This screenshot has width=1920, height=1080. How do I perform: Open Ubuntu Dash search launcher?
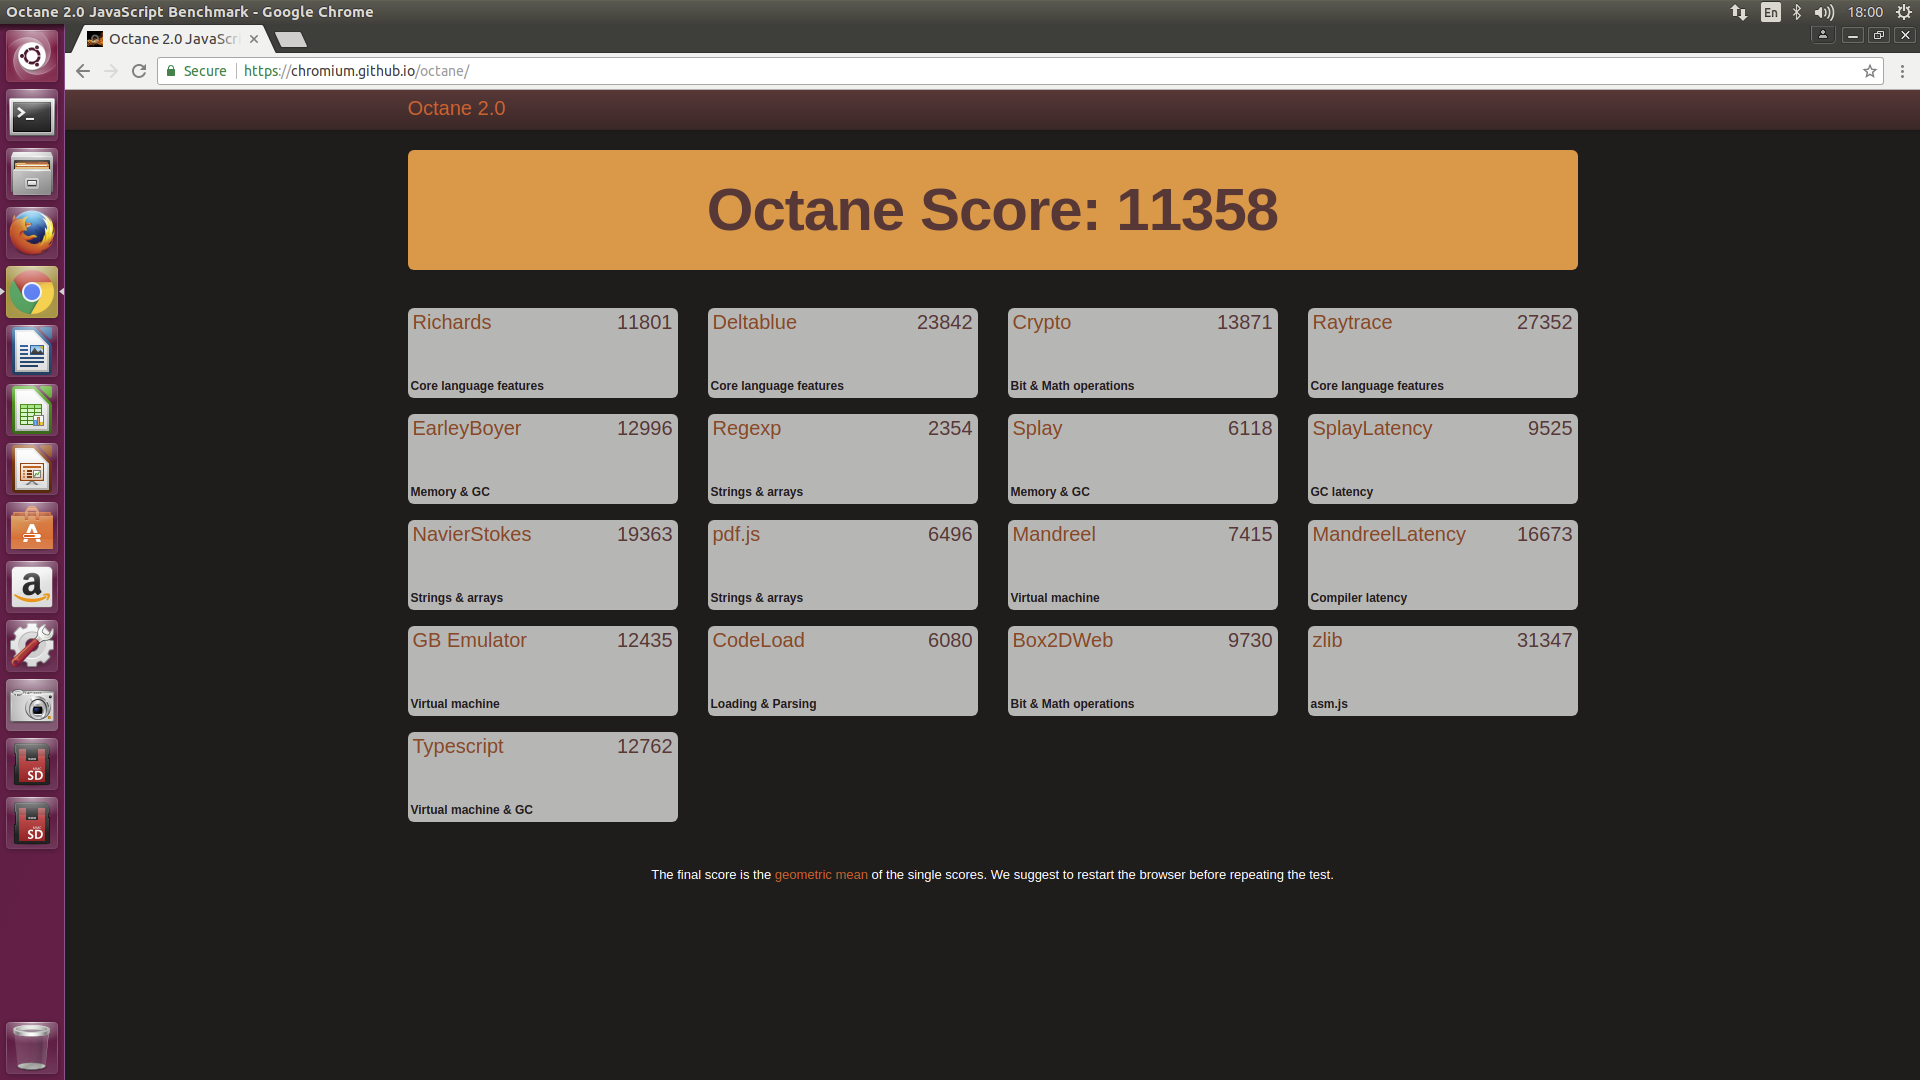pyautogui.click(x=32, y=56)
